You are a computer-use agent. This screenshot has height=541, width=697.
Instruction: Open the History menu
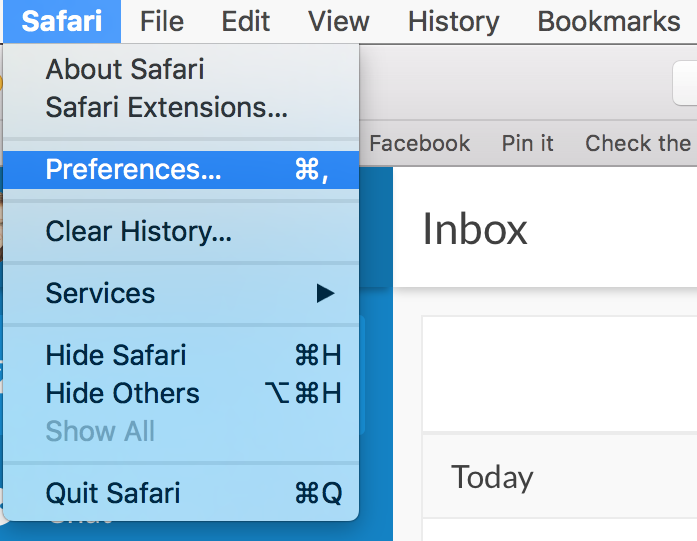coord(453,21)
